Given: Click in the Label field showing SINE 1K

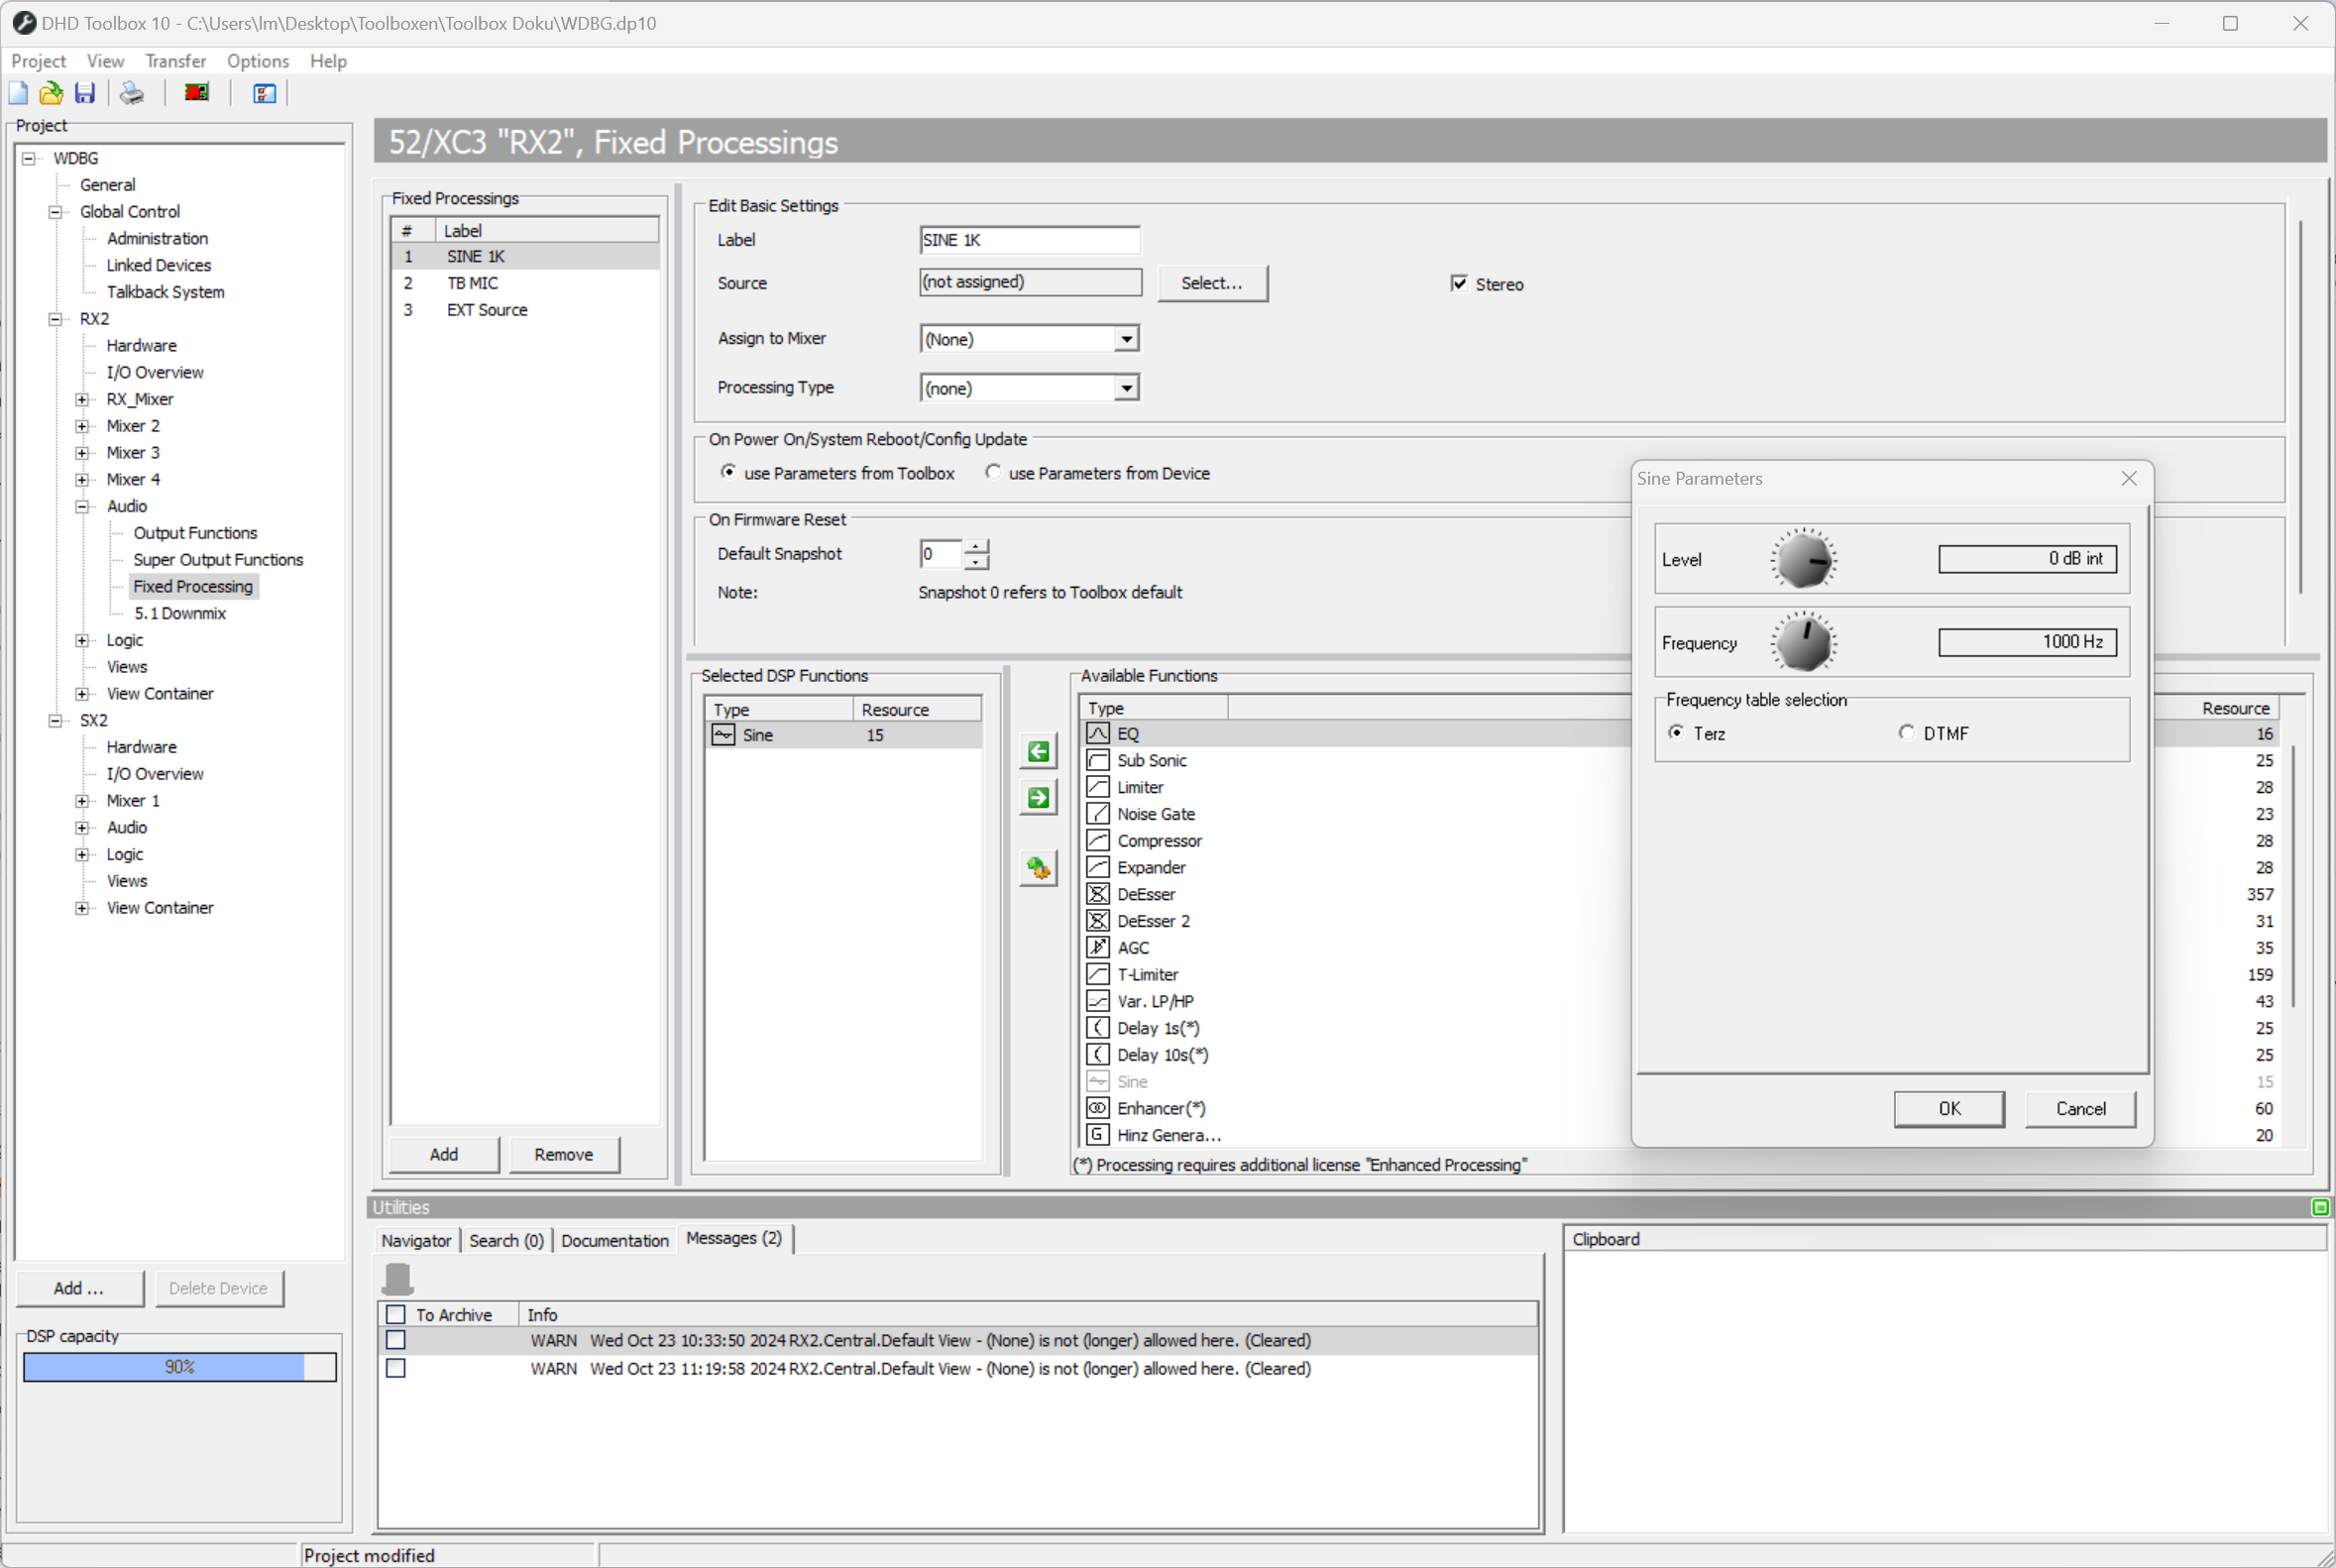Looking at the screenshot, I should coord(1029,240).
